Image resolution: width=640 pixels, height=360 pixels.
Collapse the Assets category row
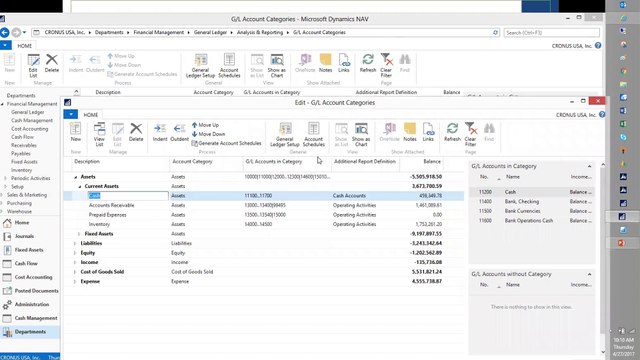(x=76, y=177)
